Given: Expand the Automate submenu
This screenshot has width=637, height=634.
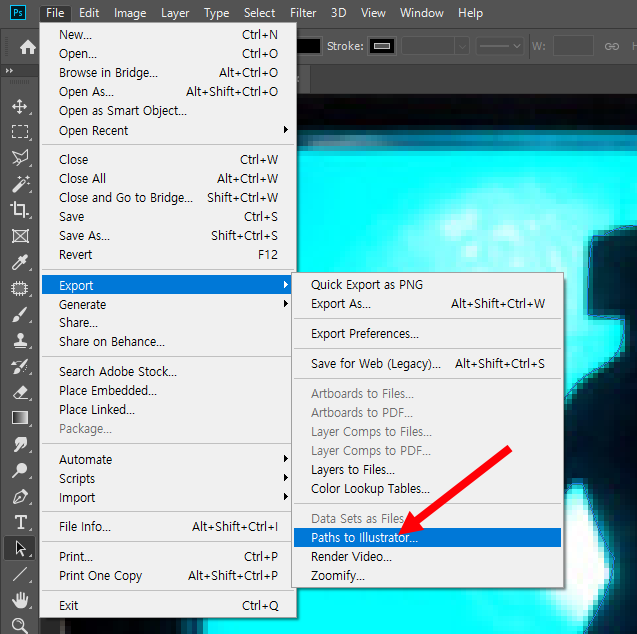Looking at the screenshot, I should [x=167, y=459].
